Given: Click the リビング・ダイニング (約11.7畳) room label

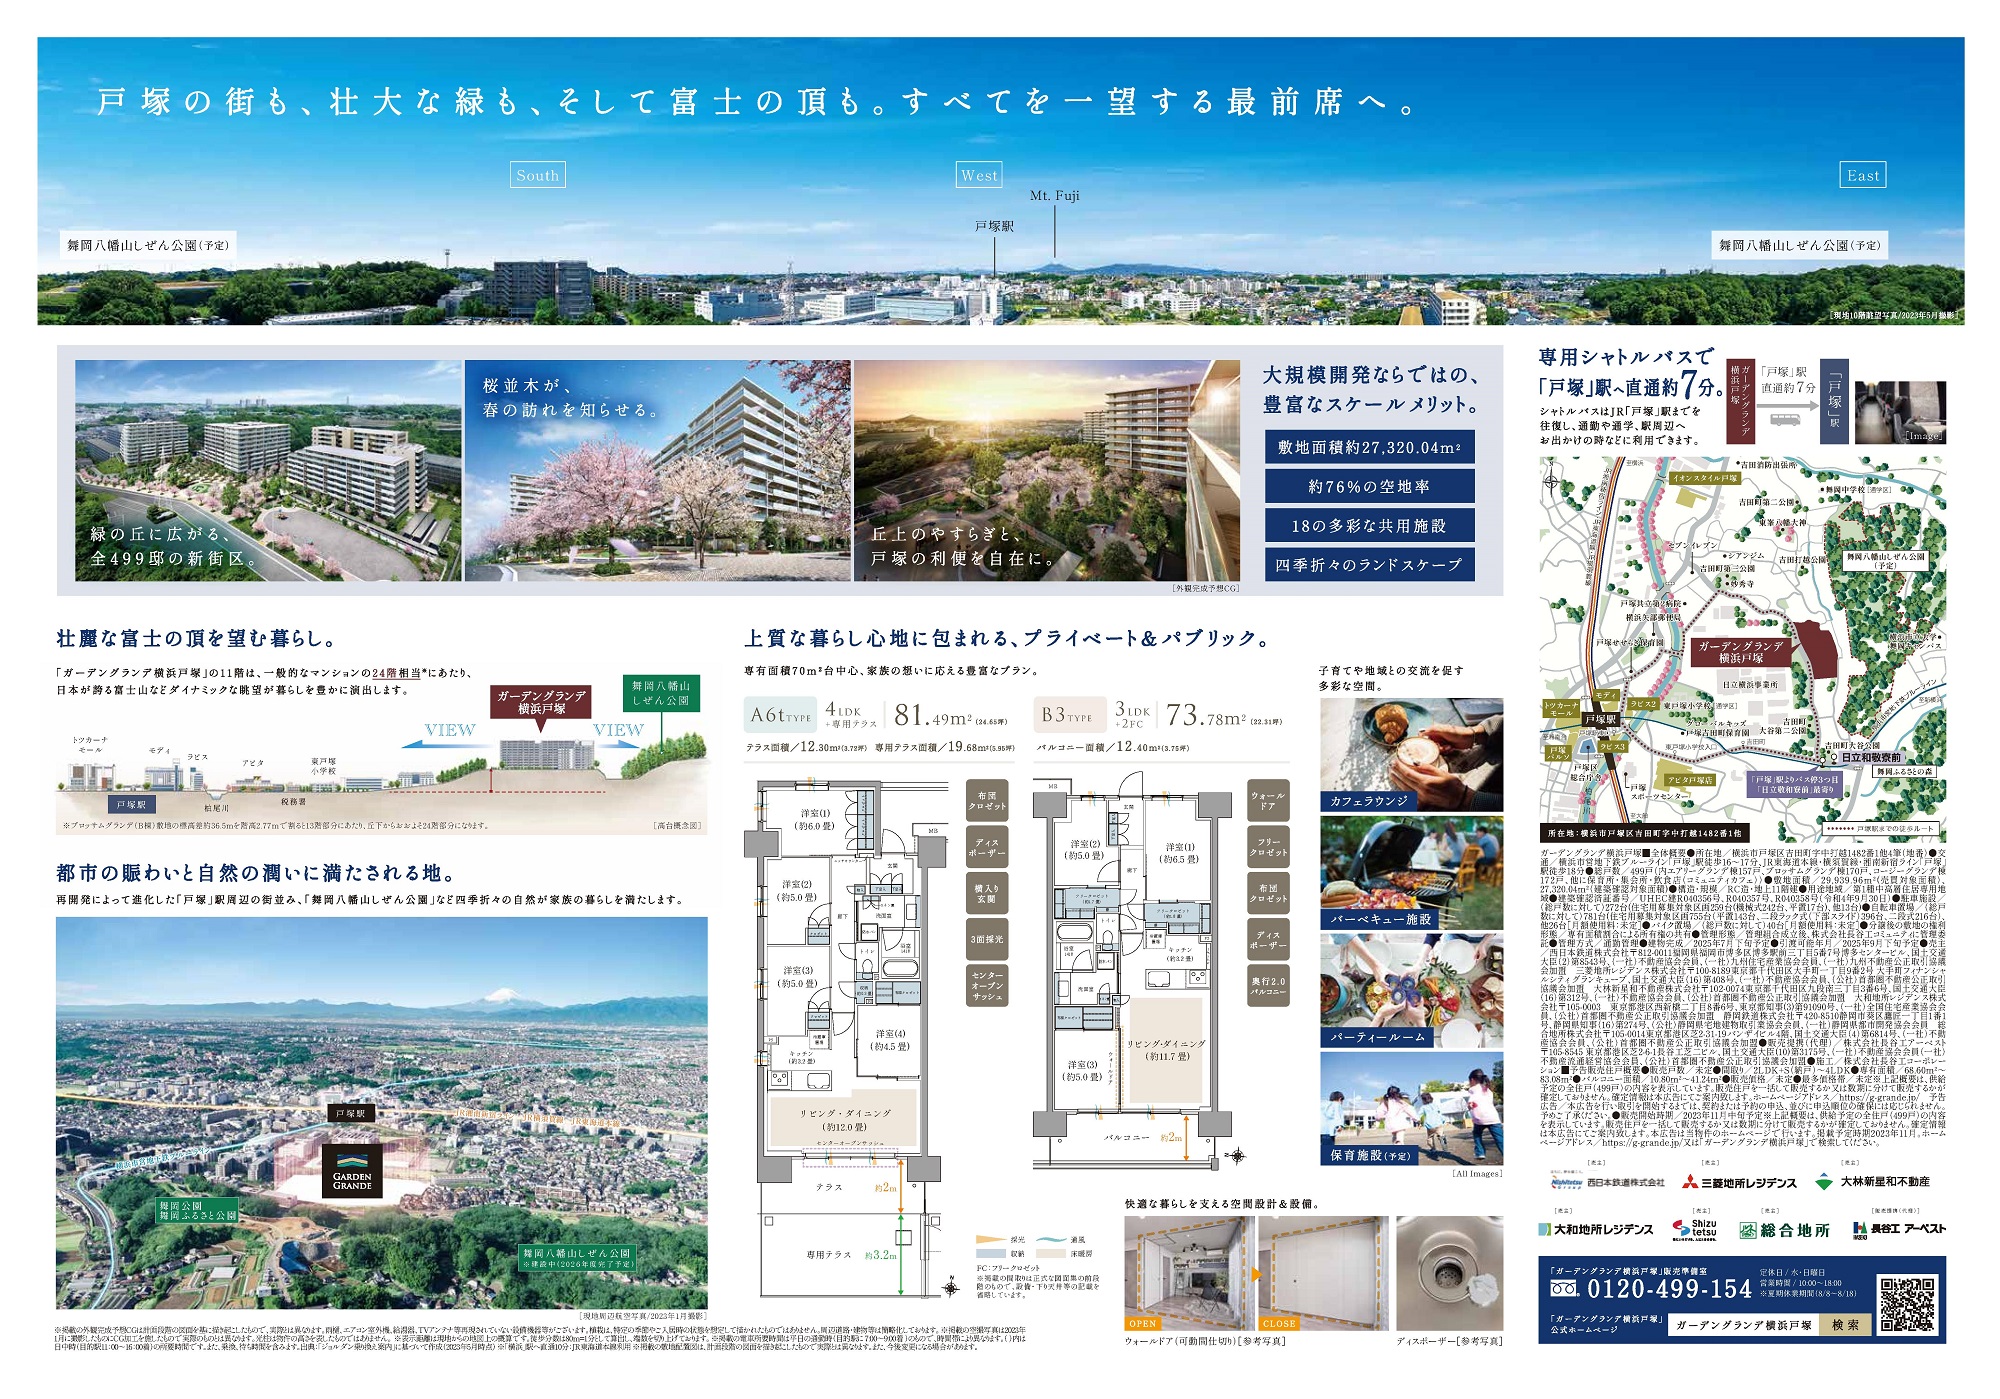Looking at the screenshot, I should [x=1167, y=1050].
